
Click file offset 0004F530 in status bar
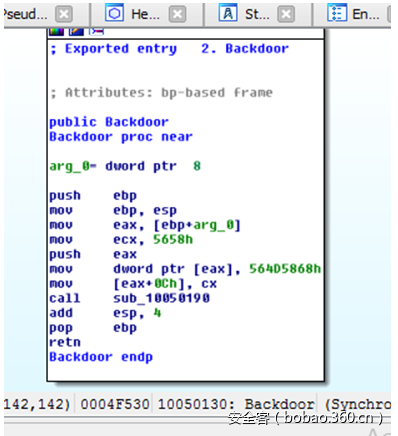(115, 404)
